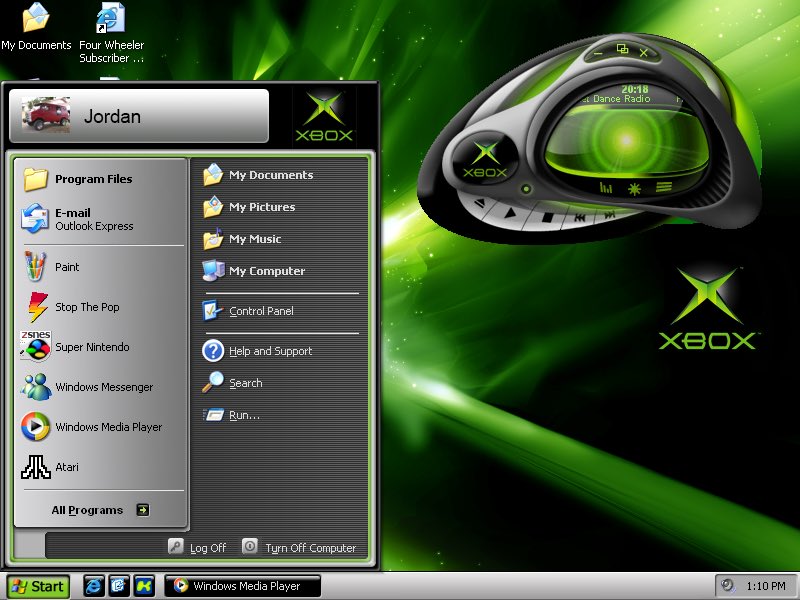Open Atari from the Start menu
This screenshot has height=600, width=800.
click(66, 467)
